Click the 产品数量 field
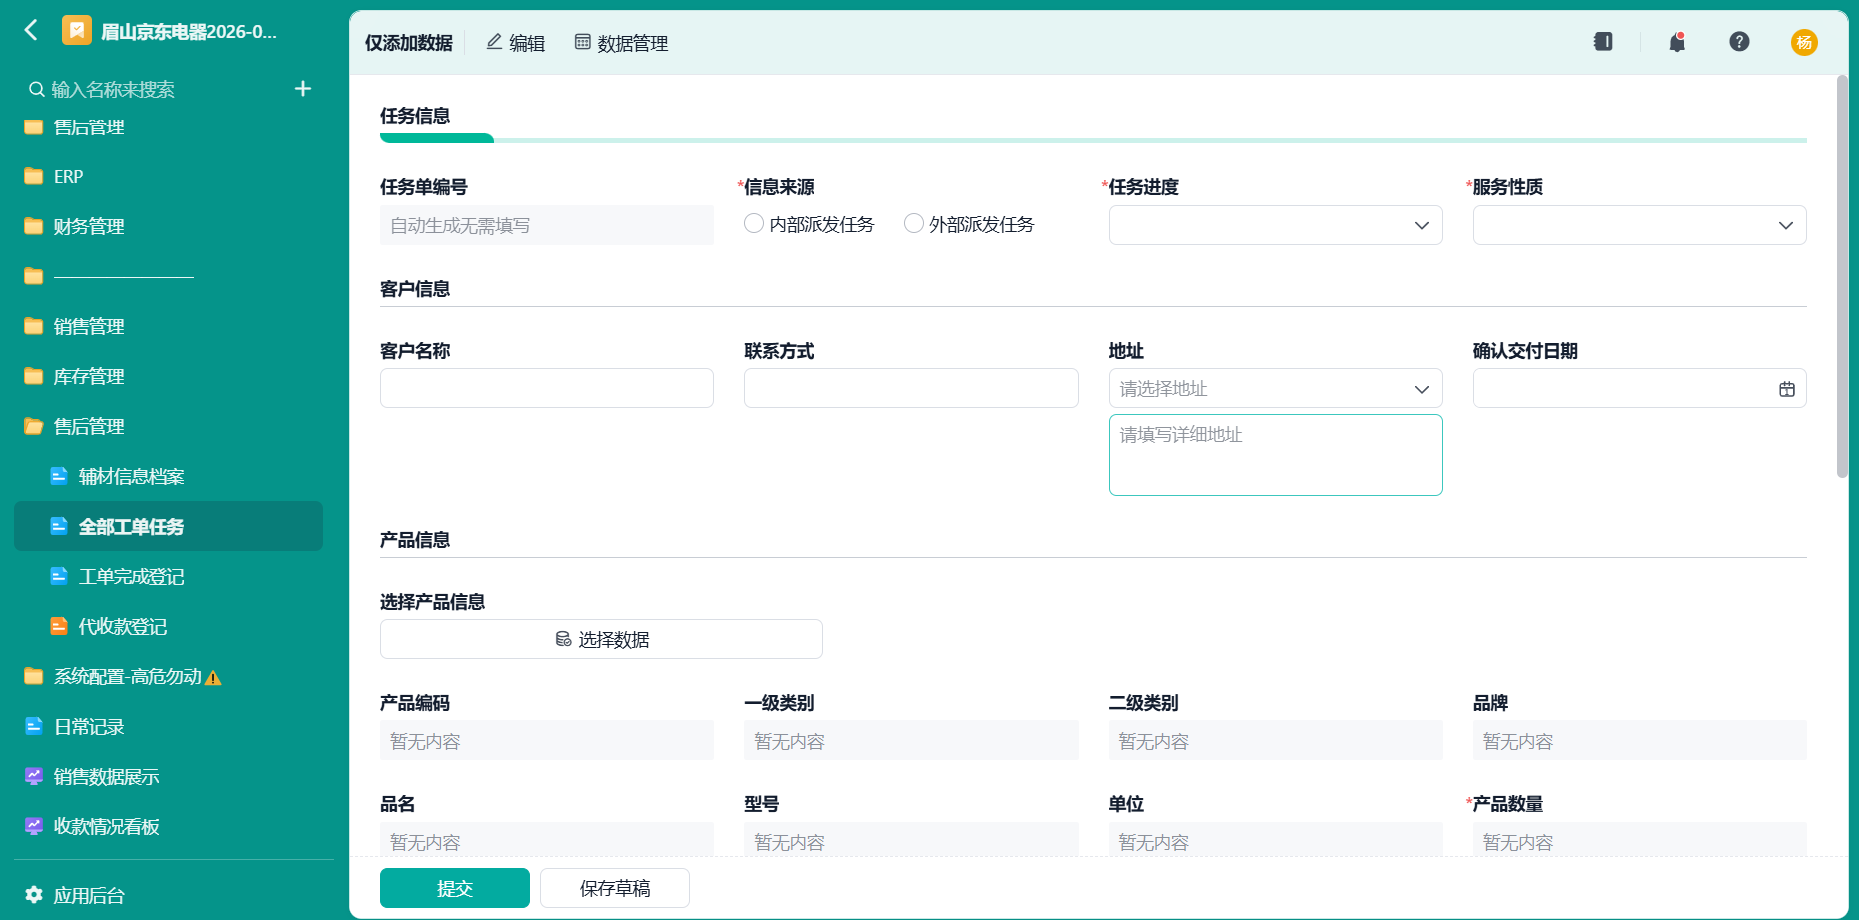 click(1639, 839)
